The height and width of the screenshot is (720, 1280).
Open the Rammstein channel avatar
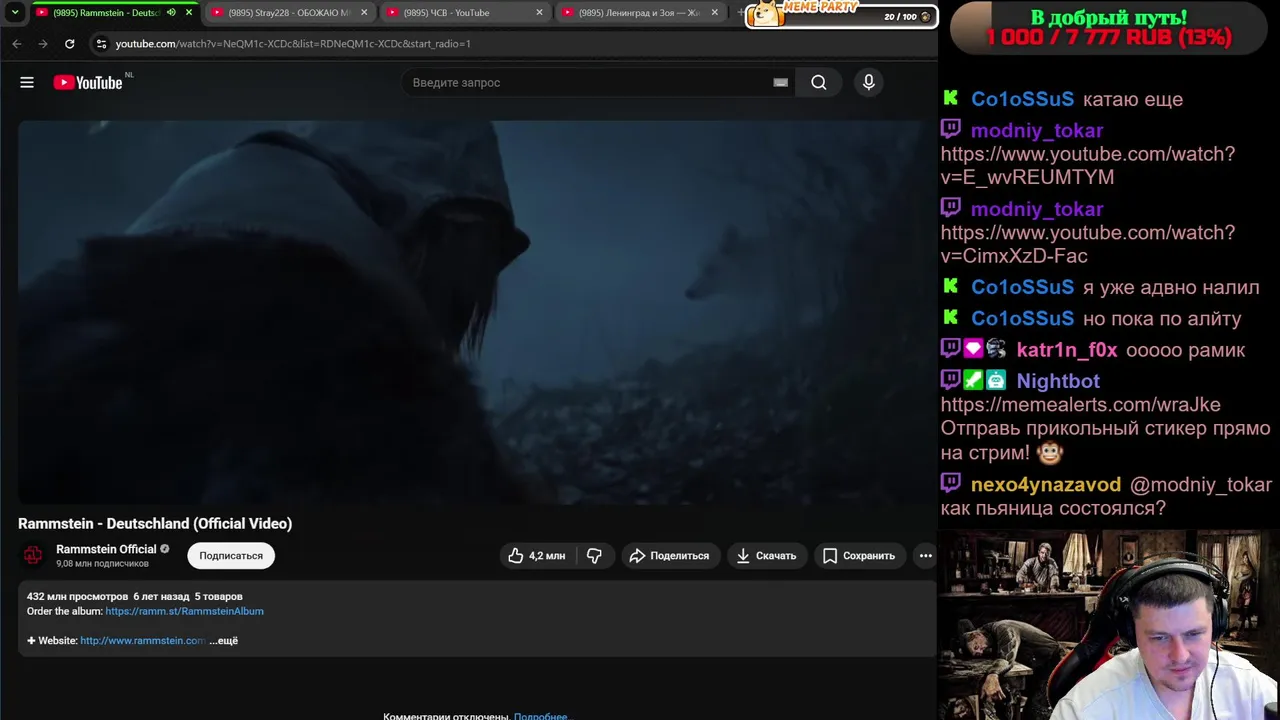click(x=33, y=555)
